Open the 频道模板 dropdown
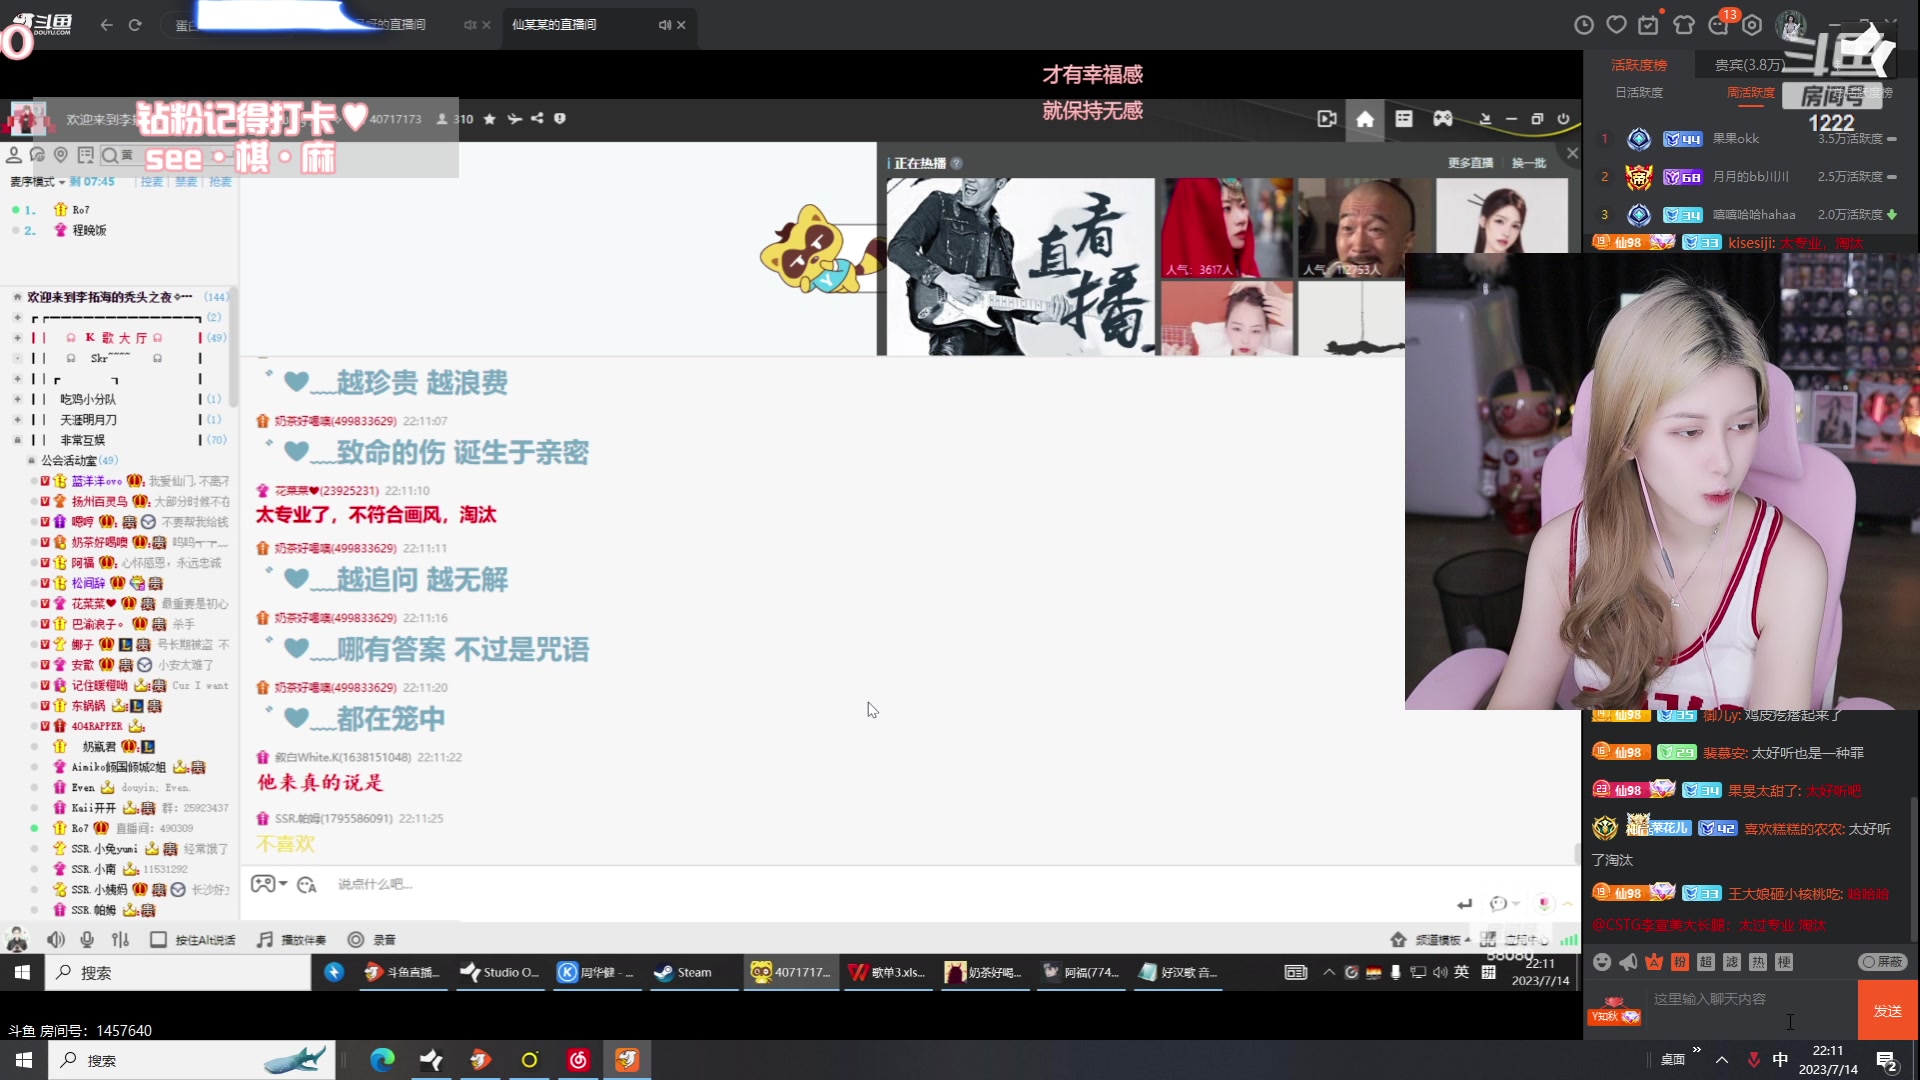This screenshot has width=1920, height=1080. tap(1431, 940)
